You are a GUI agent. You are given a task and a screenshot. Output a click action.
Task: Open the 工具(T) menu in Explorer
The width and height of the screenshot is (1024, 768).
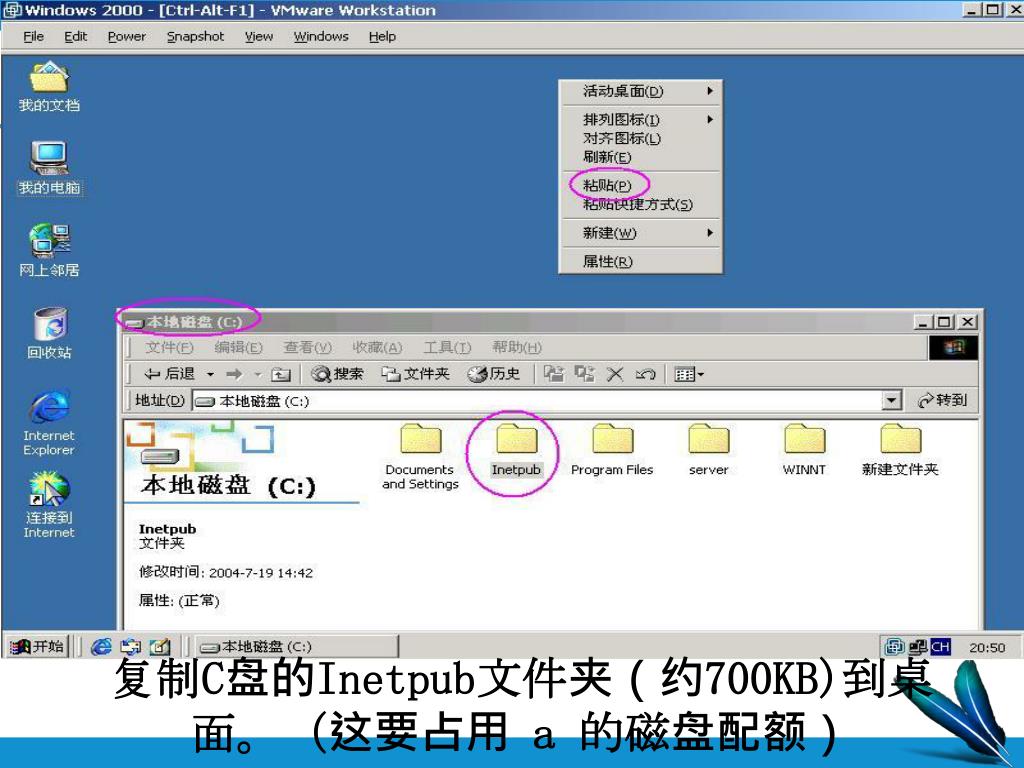pyautogui.click(x=447, y=347)
